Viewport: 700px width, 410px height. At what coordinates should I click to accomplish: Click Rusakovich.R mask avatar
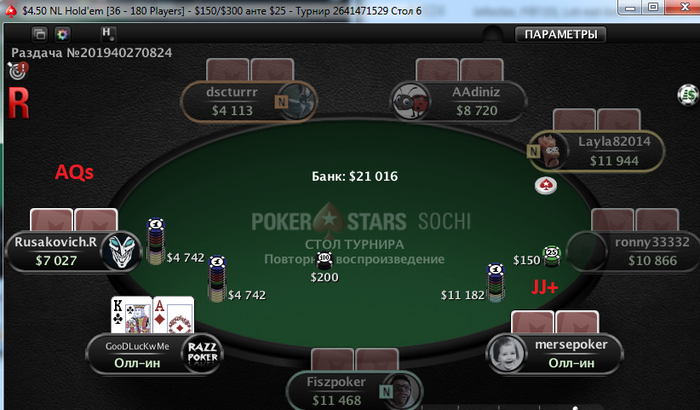click(x=121, y=251)
